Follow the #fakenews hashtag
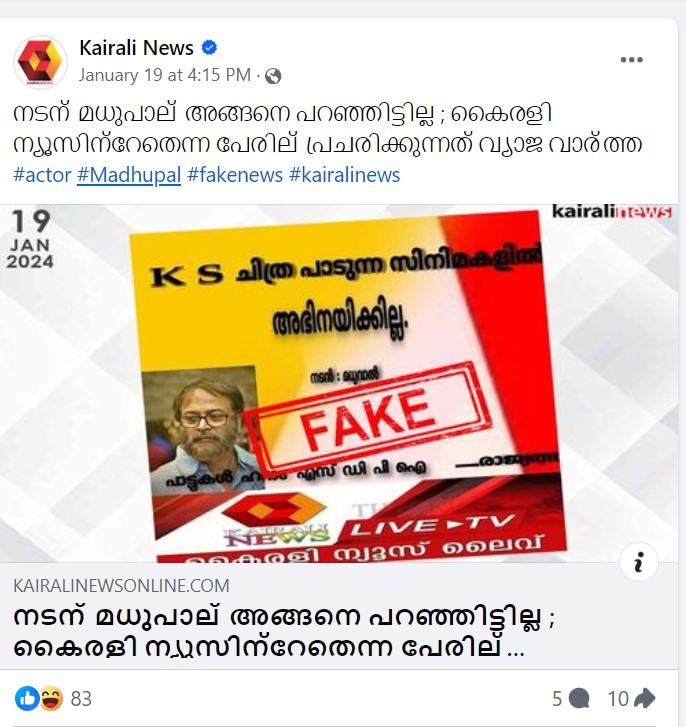The width and height of the screenshot is (686, 727). pos(235,175)
